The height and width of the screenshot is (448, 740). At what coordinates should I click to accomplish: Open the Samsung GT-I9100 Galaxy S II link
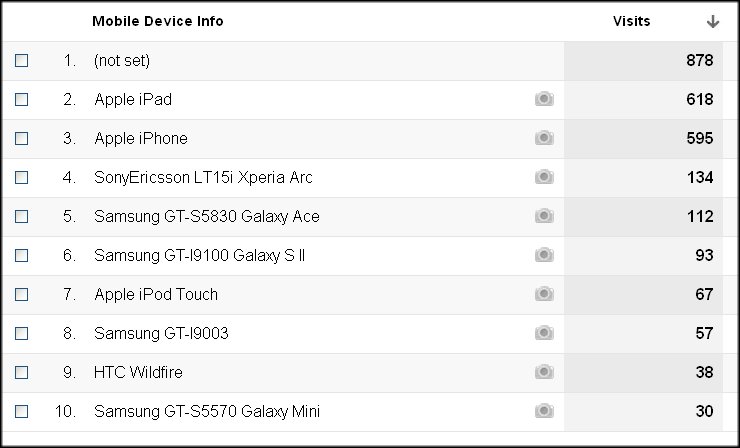coord(200,255)
